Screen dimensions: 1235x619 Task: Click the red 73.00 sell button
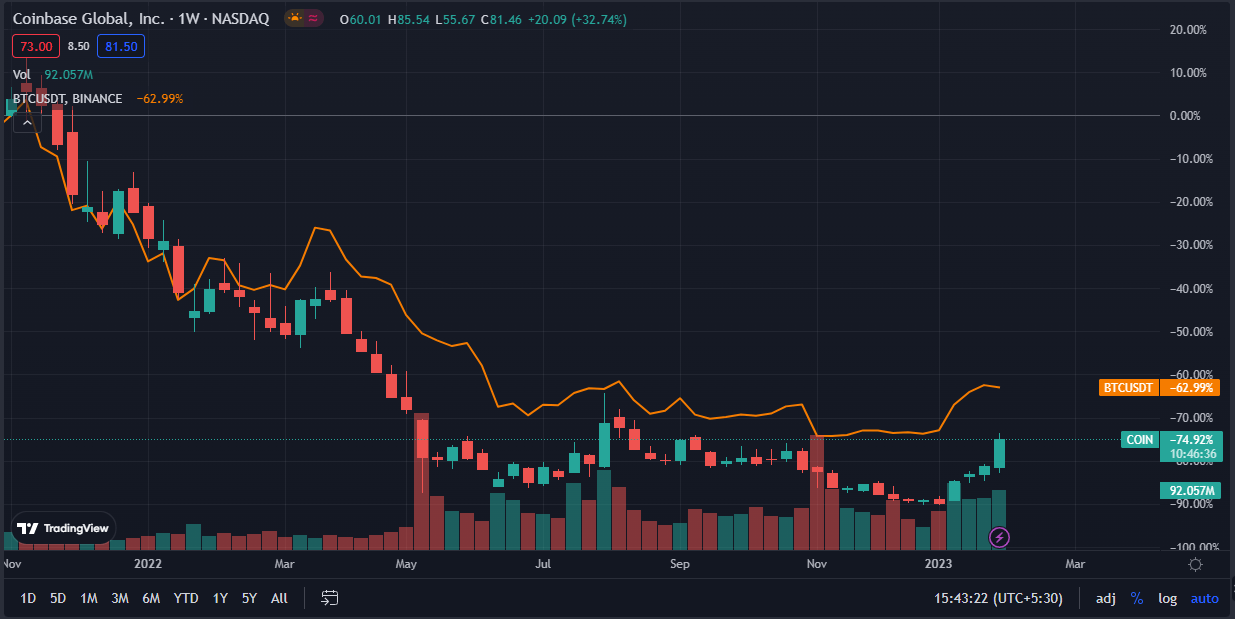tap(35, 46)
